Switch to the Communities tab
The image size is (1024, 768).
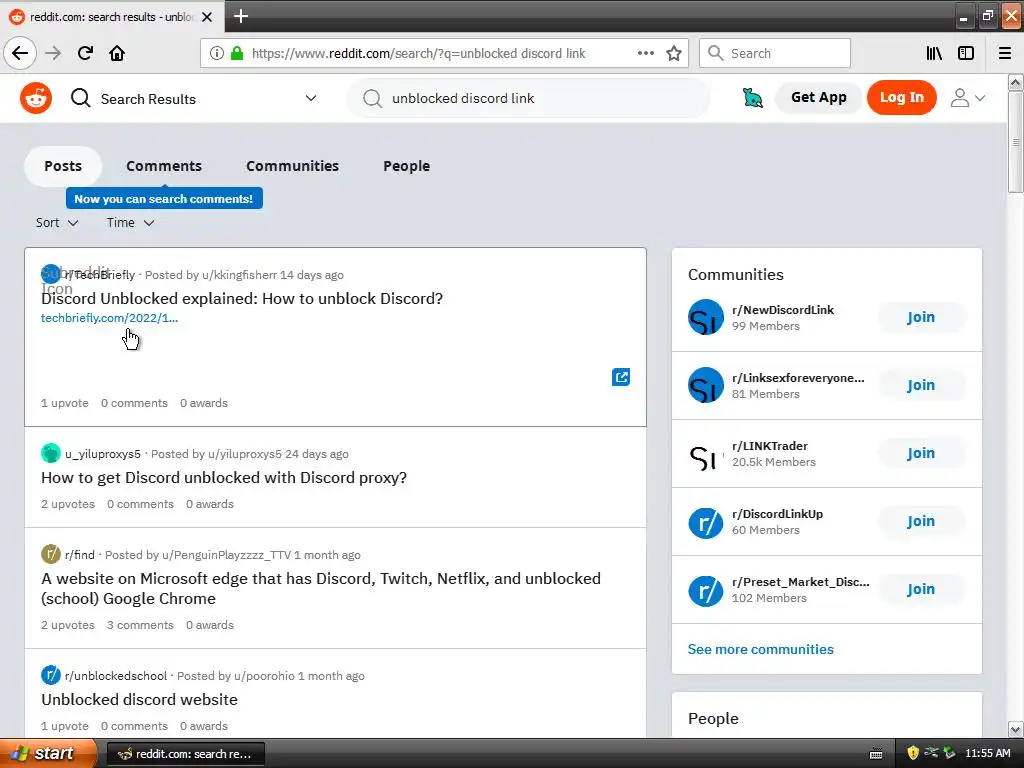[292, 166]
